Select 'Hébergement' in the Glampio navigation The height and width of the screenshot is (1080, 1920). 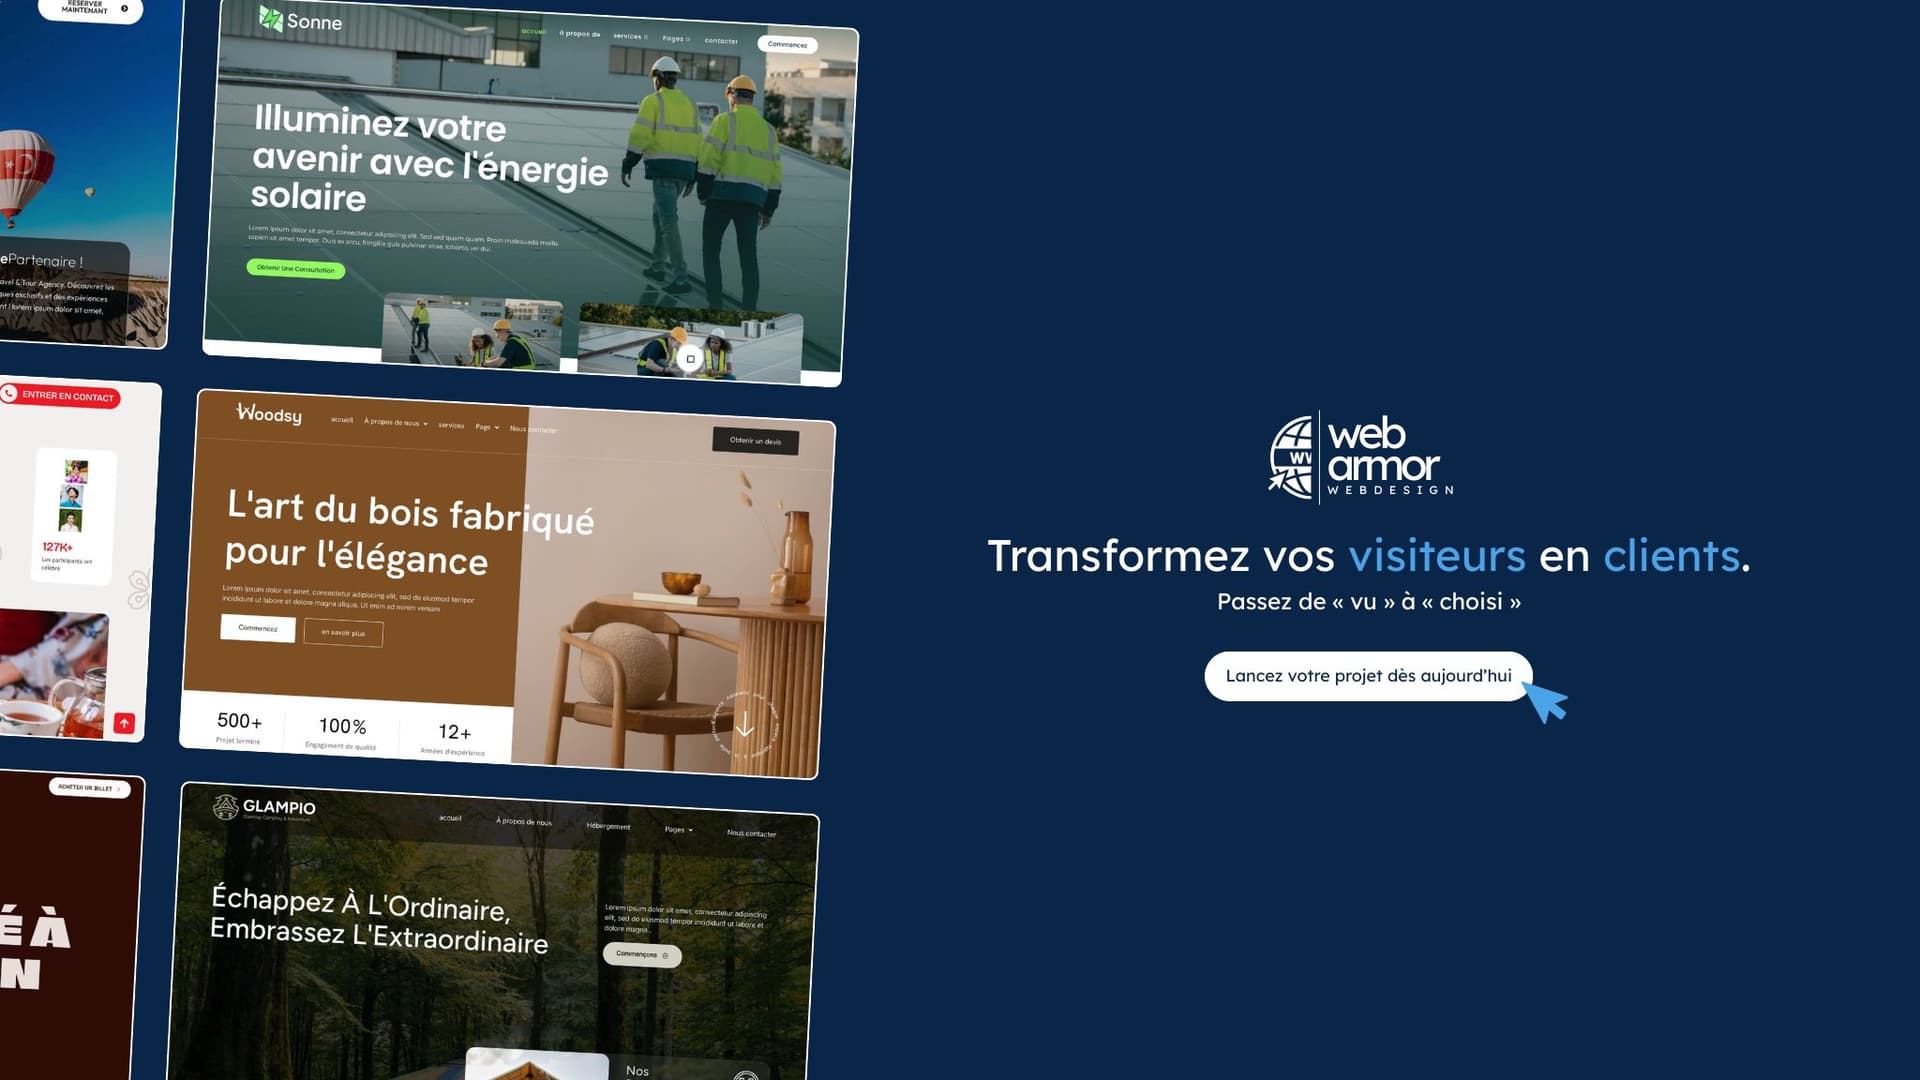pos(608,826)
